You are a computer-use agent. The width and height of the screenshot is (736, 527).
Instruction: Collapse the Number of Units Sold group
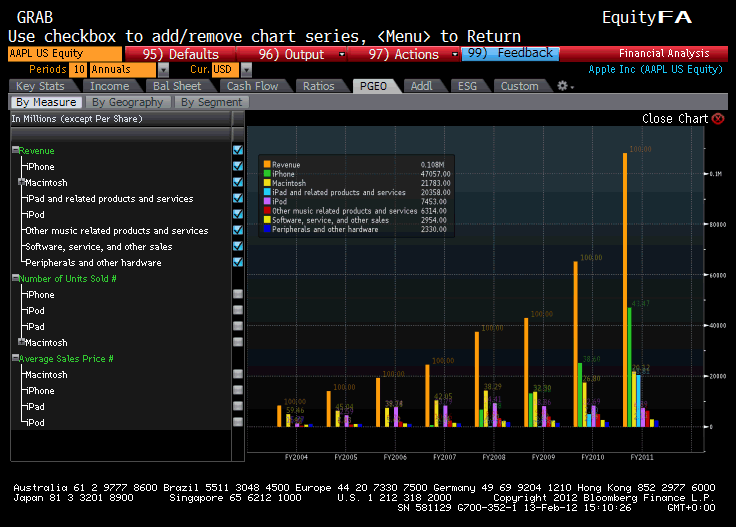point(16,279)
